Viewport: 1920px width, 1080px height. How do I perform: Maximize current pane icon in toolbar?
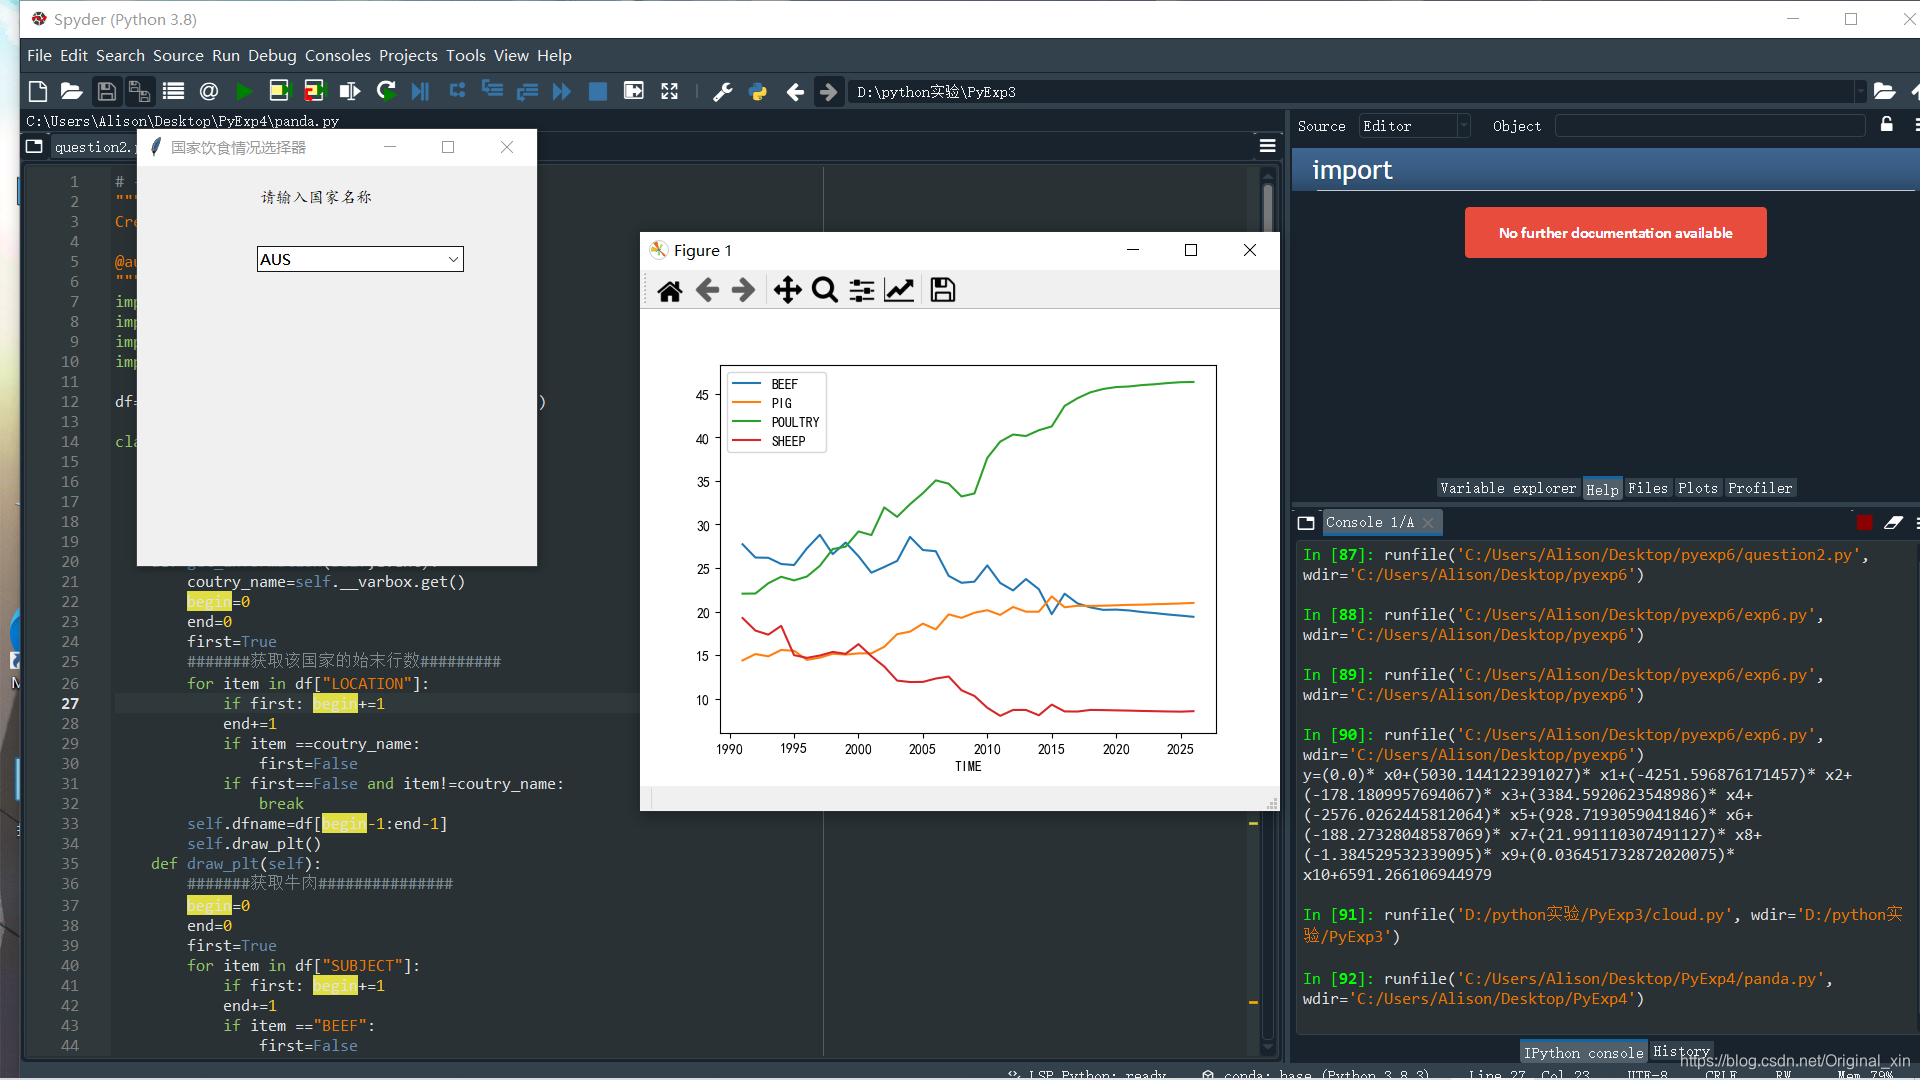point(669,92)
